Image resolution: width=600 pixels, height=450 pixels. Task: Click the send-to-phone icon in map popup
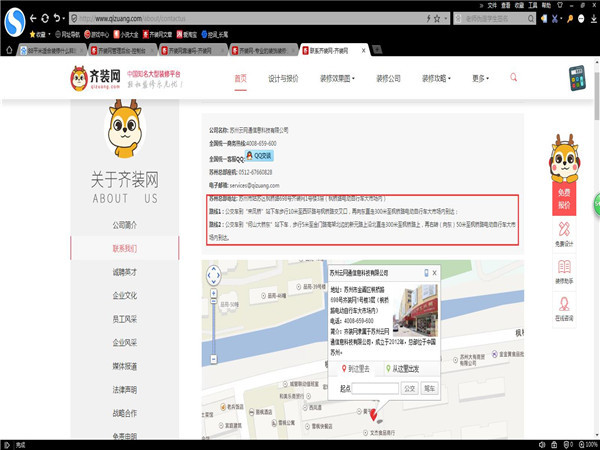(x=426, y=272)
